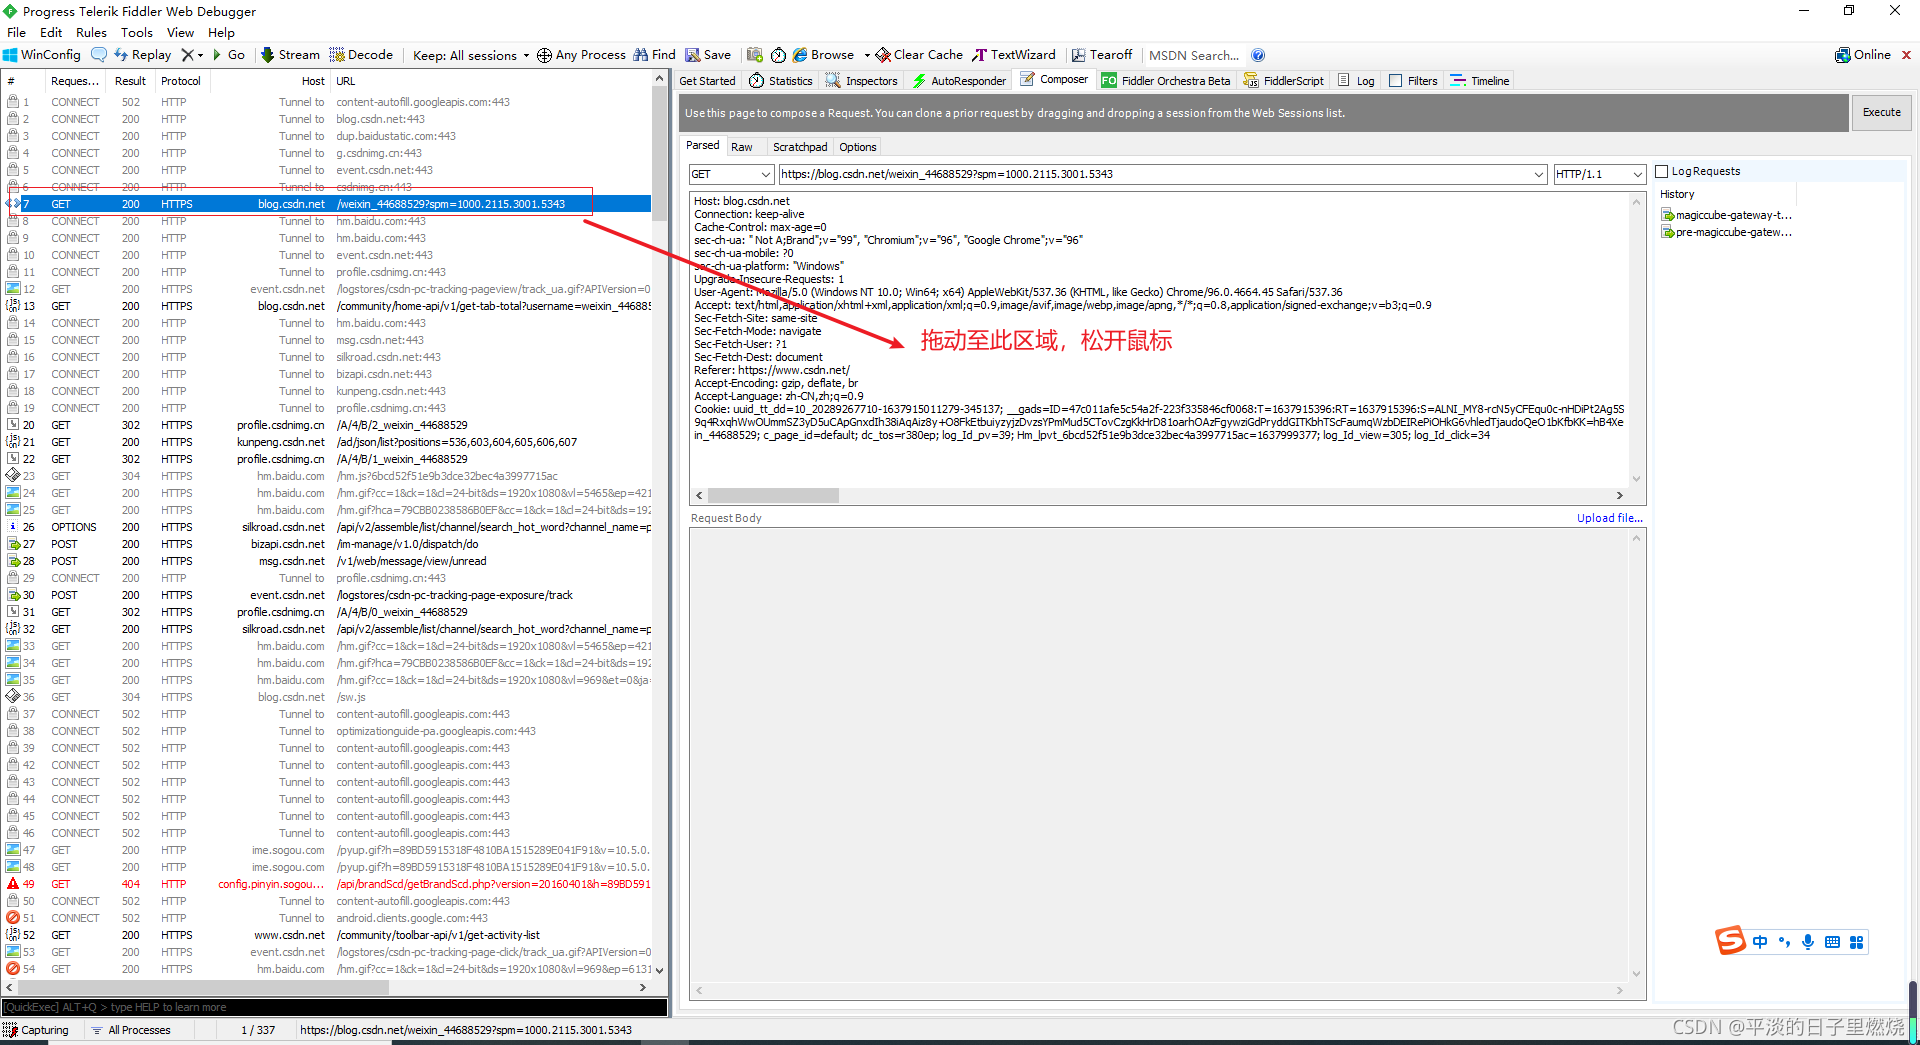Select magiccube-gateway history entry
This screenshot has width=1920, height=1045.
point(1727,215)
